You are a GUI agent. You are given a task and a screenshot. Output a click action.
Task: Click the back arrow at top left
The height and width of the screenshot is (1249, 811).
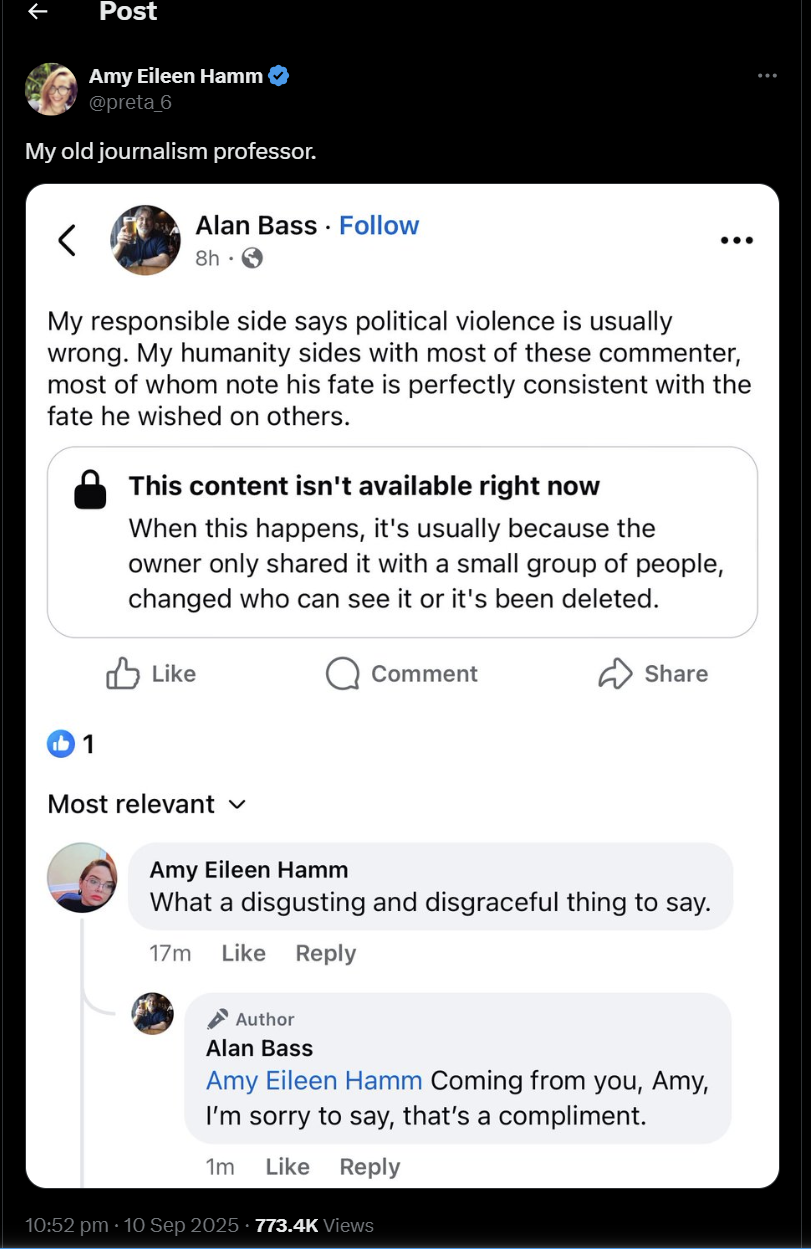pyautogui.click(x=38, y=12)
